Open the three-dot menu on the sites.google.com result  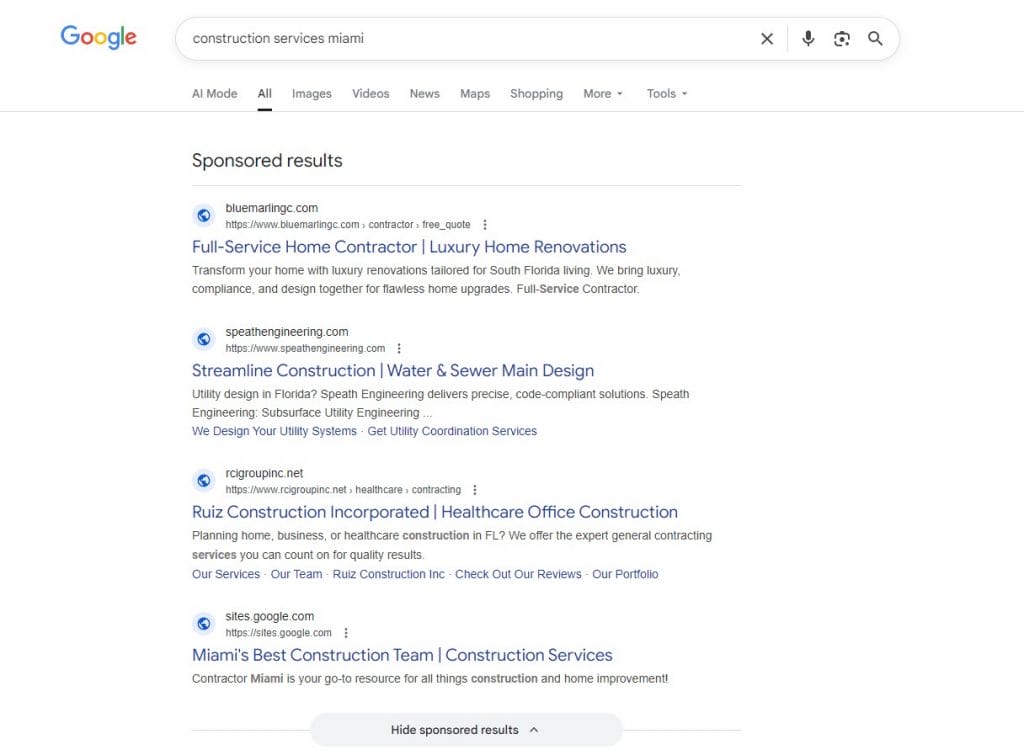(x=345, y=632)
